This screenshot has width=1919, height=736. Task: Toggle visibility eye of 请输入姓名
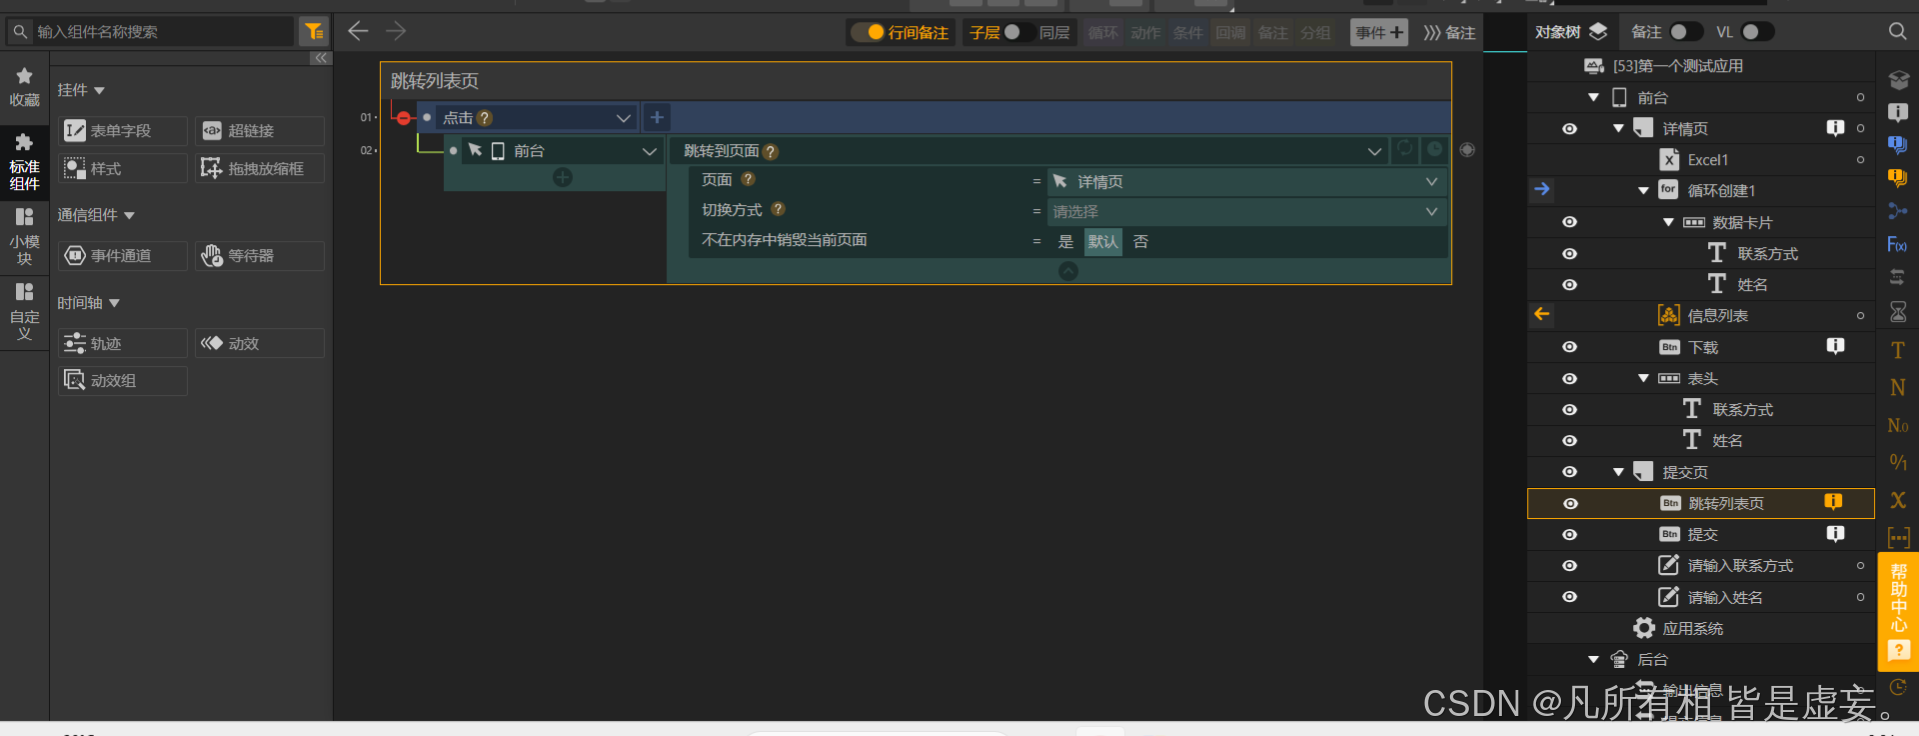[1570, 597]
